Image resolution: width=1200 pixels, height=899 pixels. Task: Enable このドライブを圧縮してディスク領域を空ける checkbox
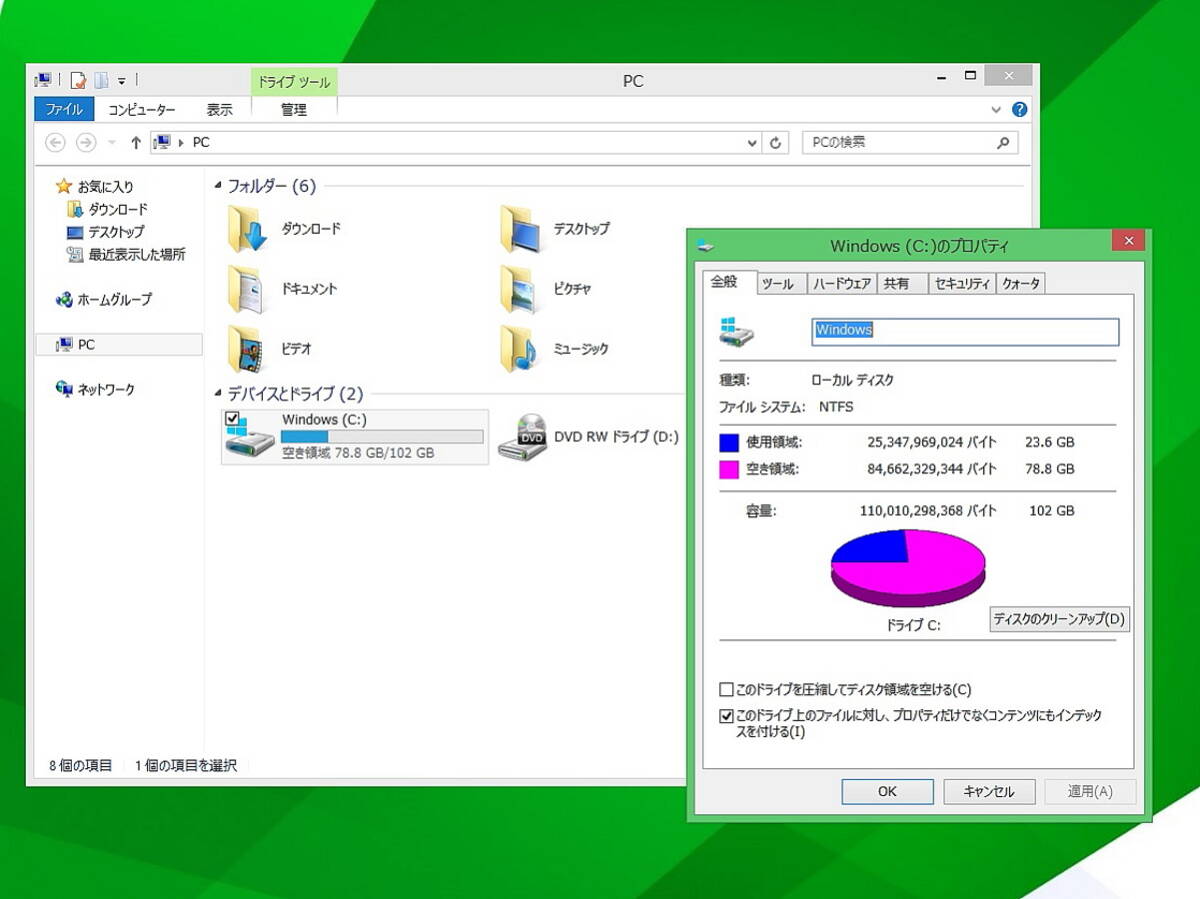pos(726,690)
